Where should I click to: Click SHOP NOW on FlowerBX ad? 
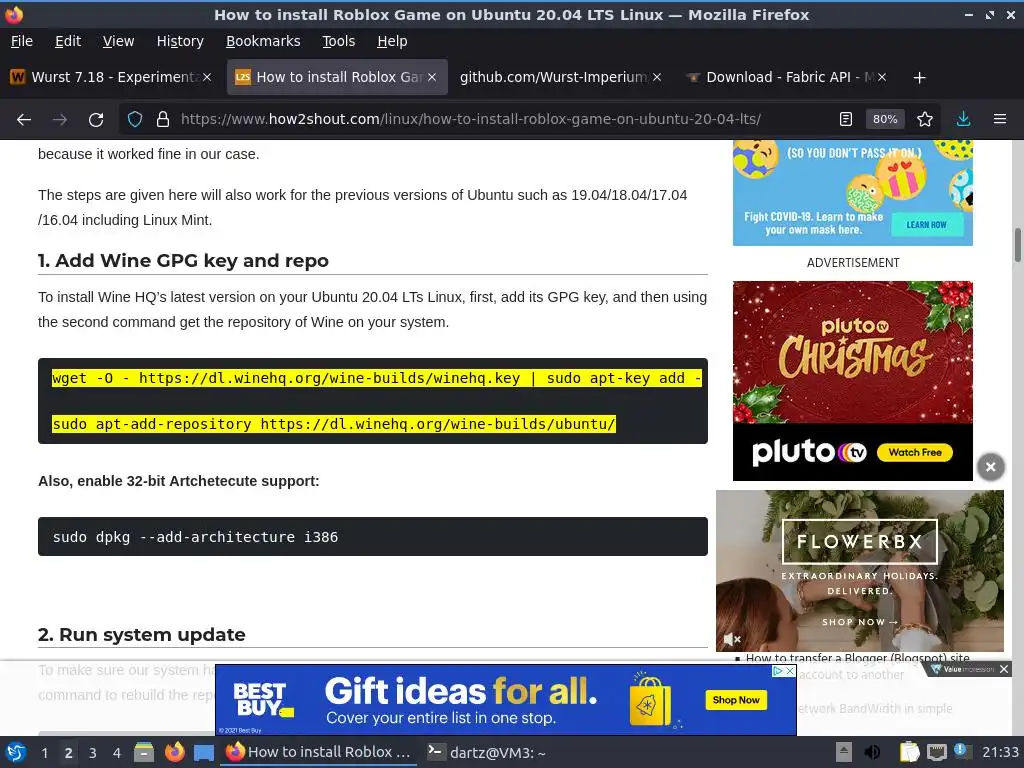(859, 622)
